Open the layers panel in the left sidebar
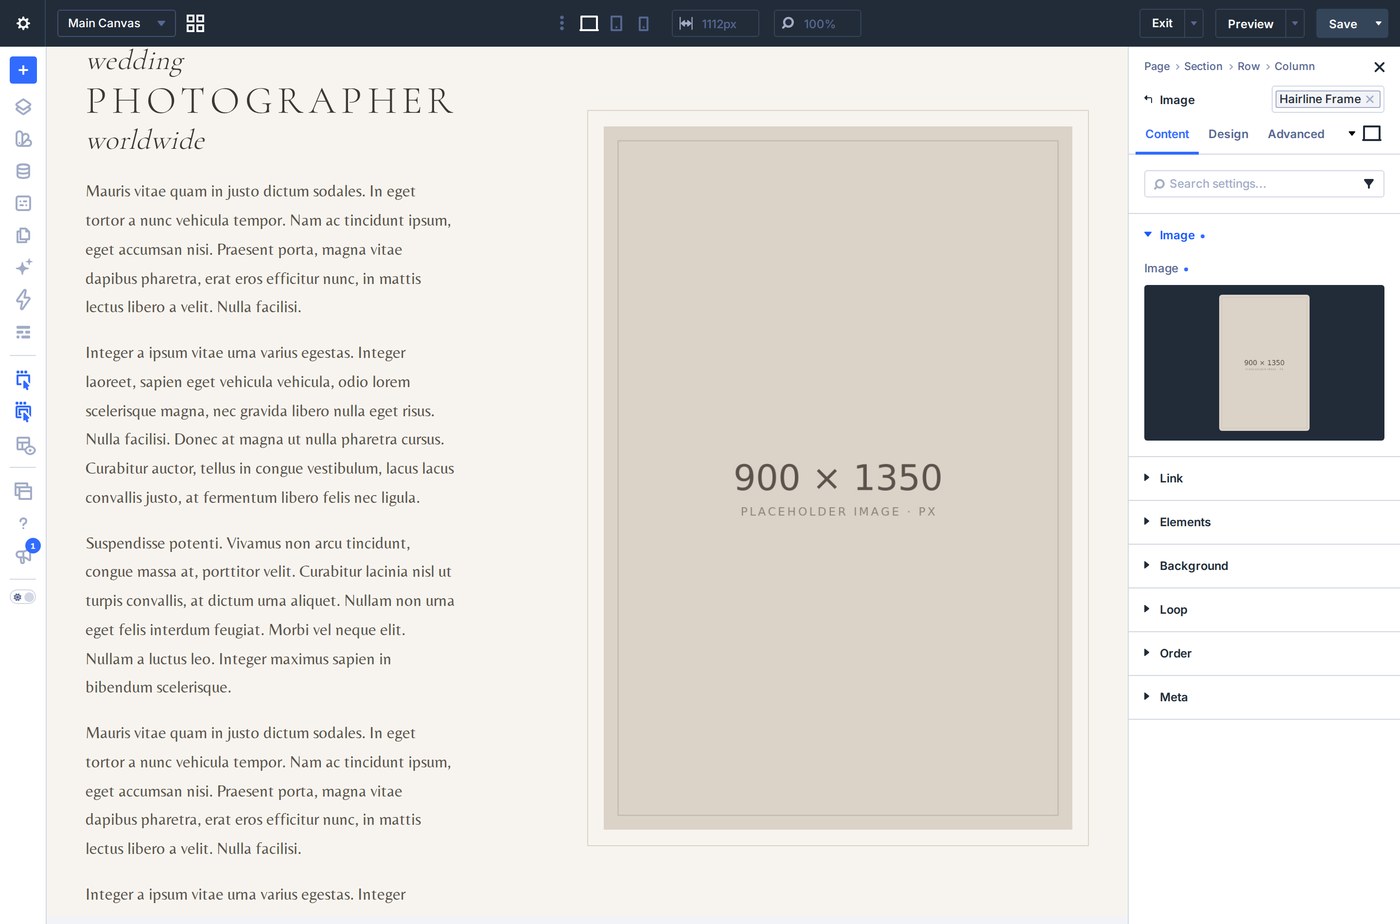 coord(23,107)
